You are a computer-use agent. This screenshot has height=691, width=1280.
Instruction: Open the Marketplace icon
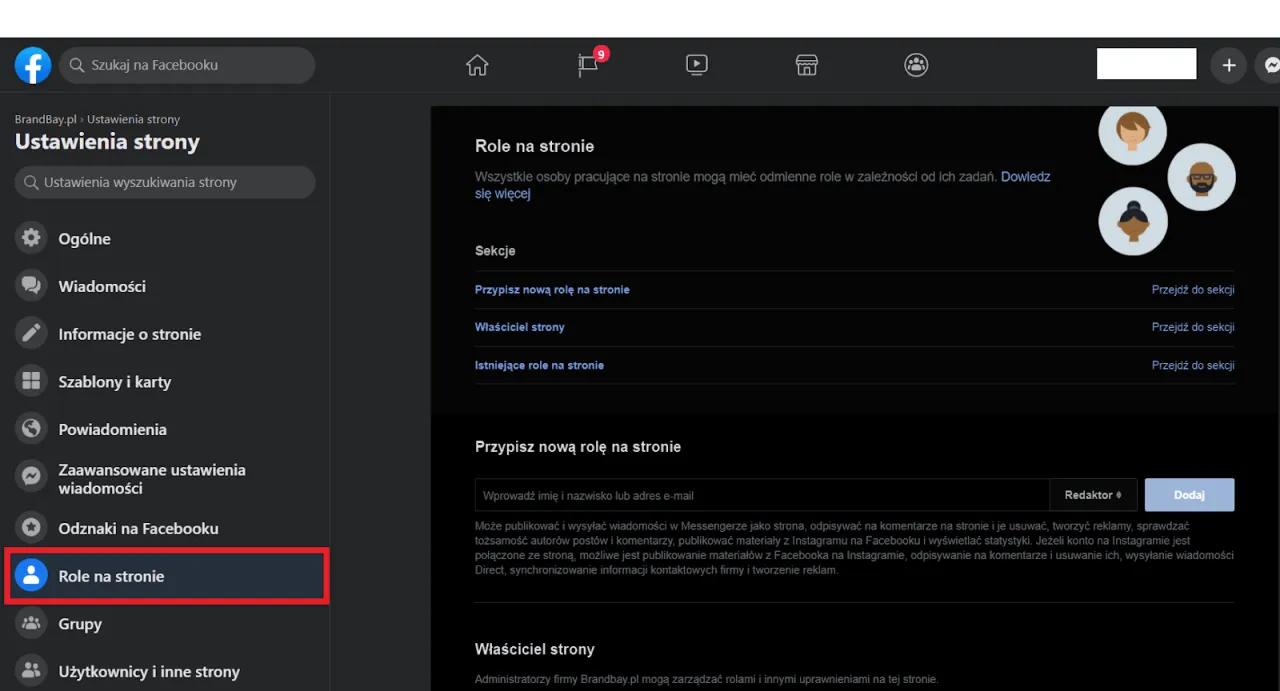(806, 66)
